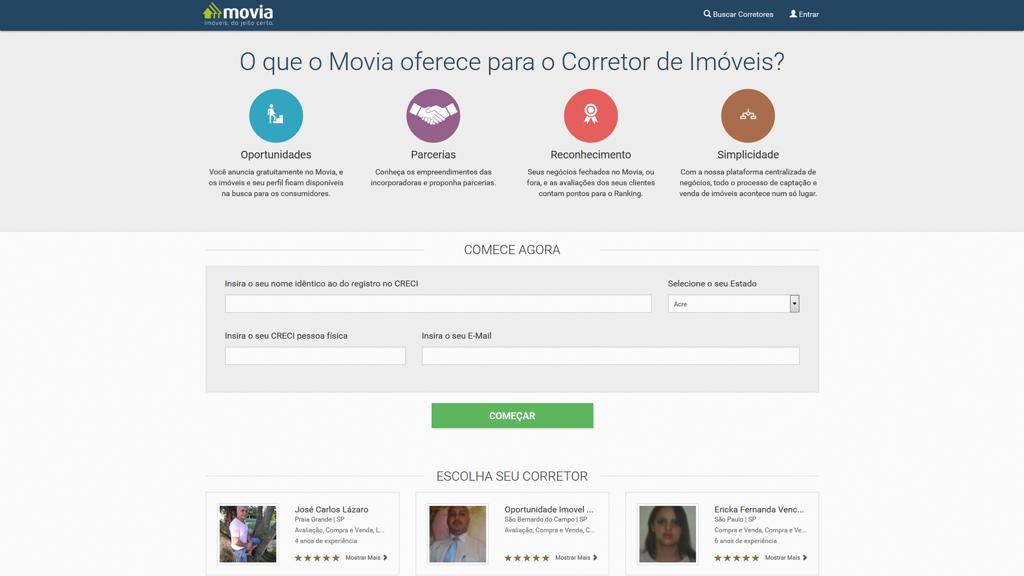This screenshot has height=576, width=1024.
Task: Click the blue Oportunidades circle icon
Action: (x=276, y=116)
